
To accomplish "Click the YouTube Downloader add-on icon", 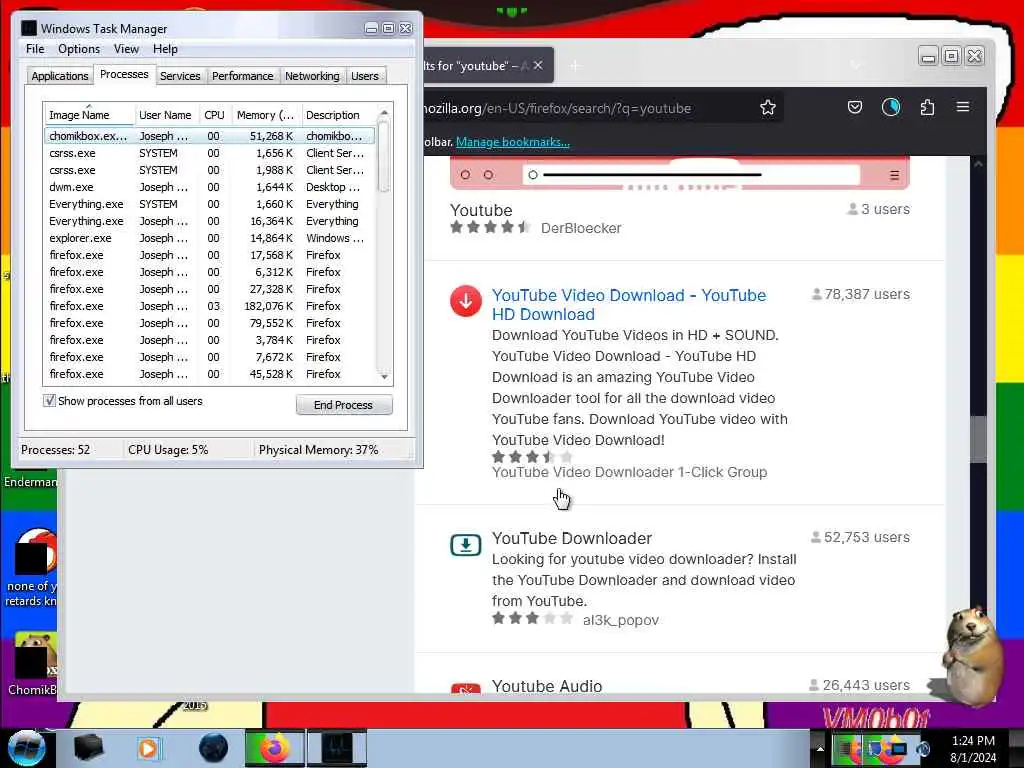I will (466, 545).
